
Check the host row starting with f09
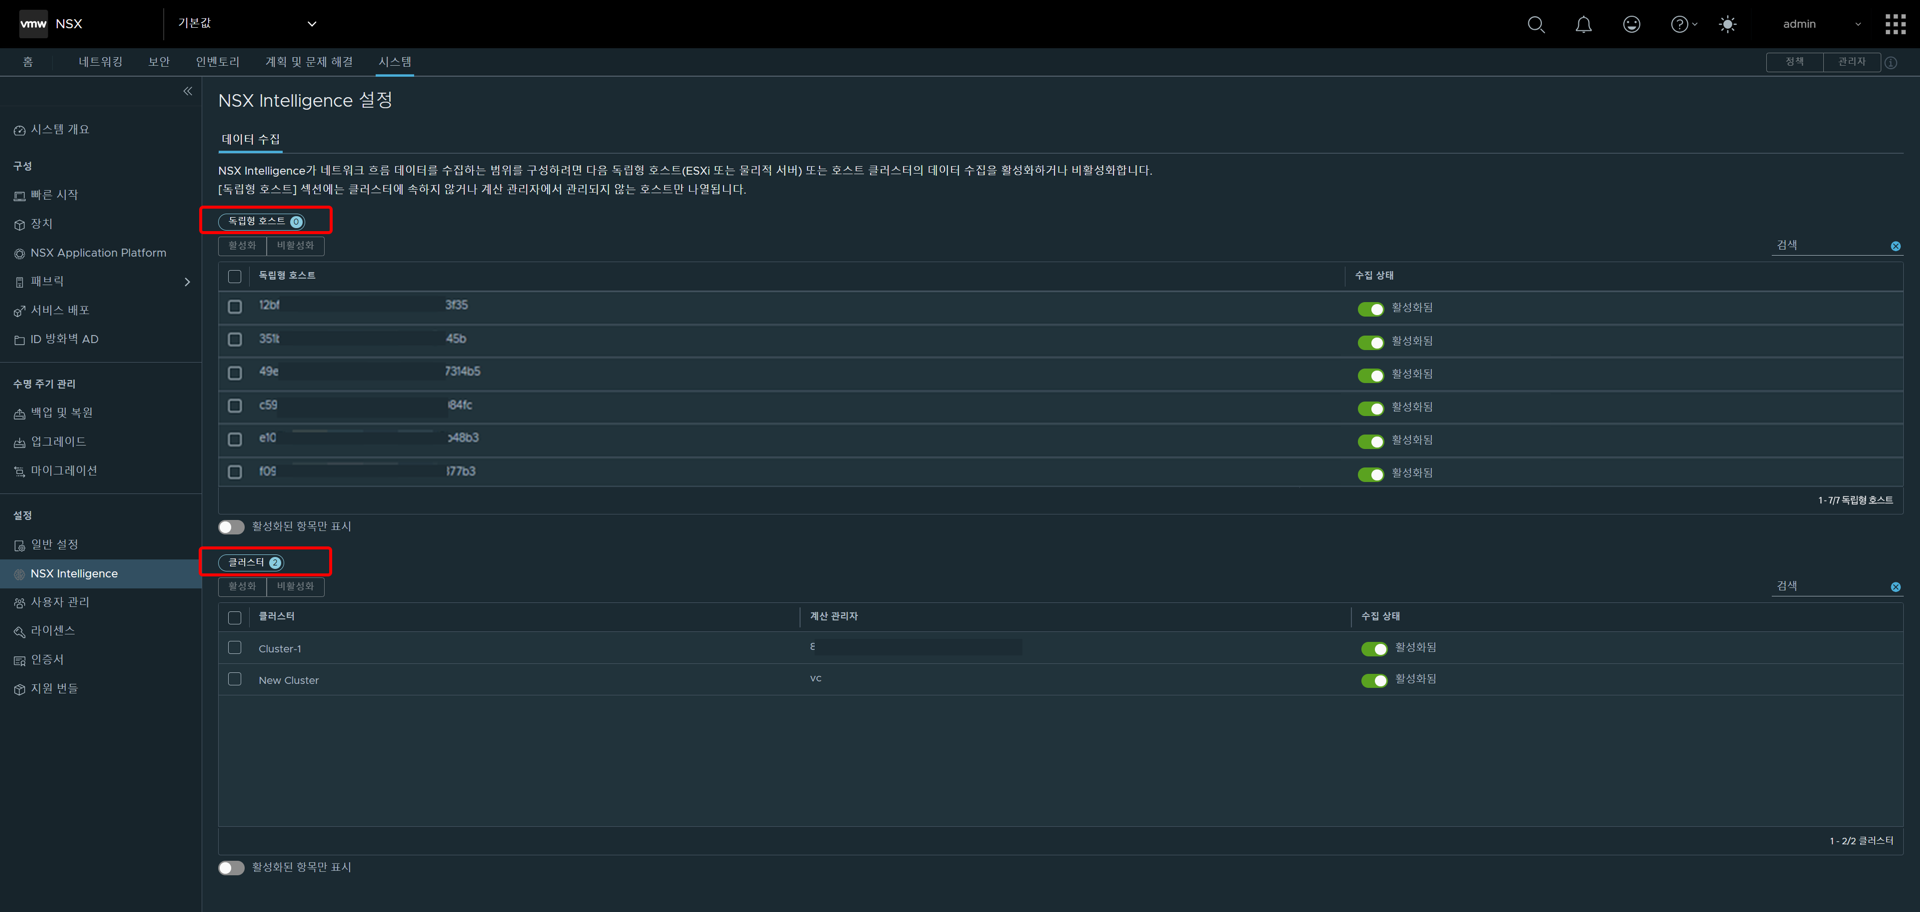[x=235, y=472]
